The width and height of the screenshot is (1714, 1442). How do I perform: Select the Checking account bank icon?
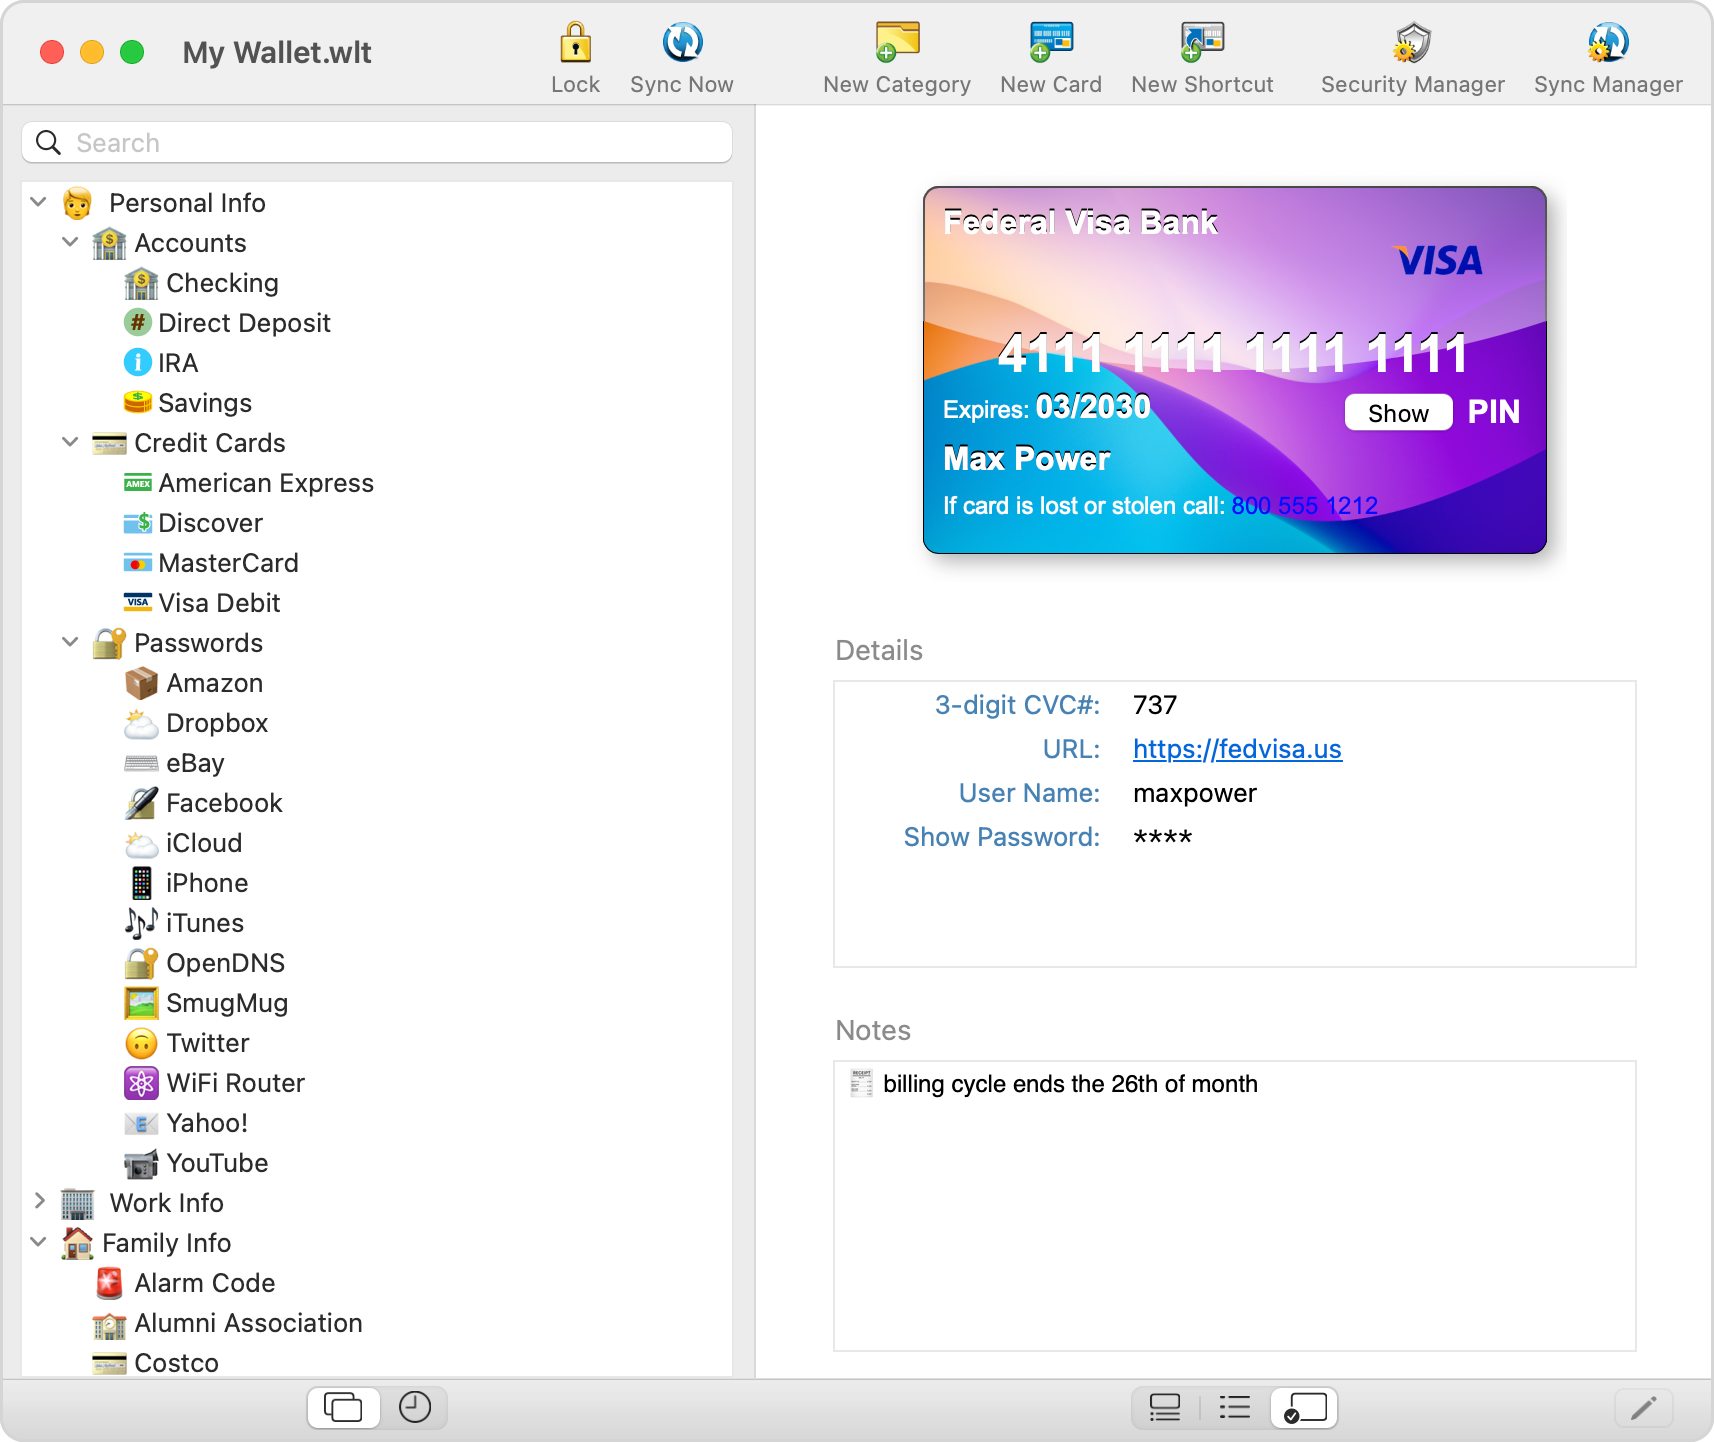(x=141, y=283)
